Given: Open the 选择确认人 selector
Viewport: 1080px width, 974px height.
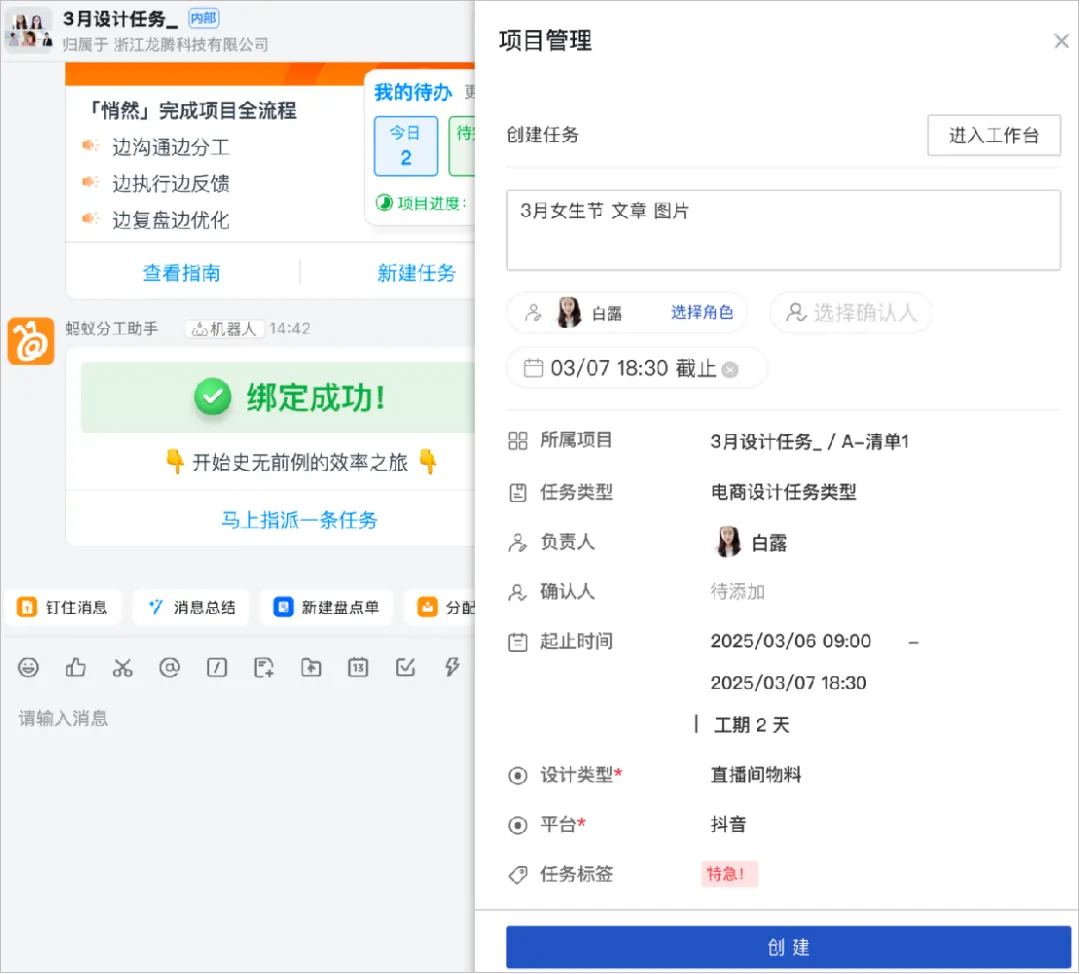Looking at the screenshot, I should (x=851, y=313).
